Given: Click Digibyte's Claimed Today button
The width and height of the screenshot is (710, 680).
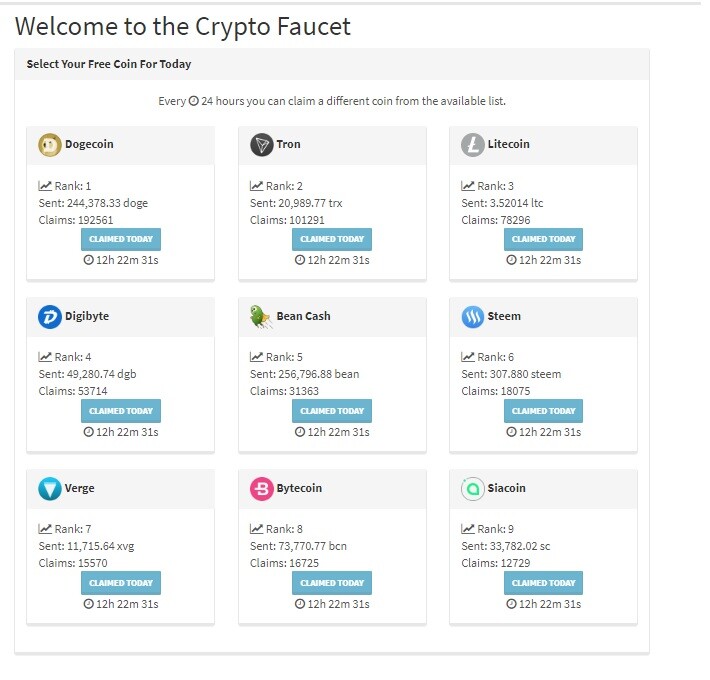Looking at the screenshot, I should coord(121,411).
